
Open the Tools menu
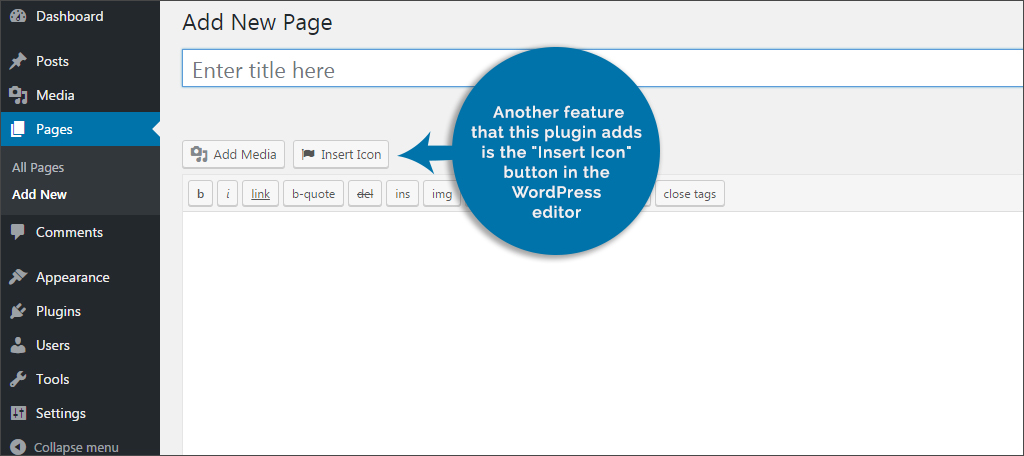[52, 379]
